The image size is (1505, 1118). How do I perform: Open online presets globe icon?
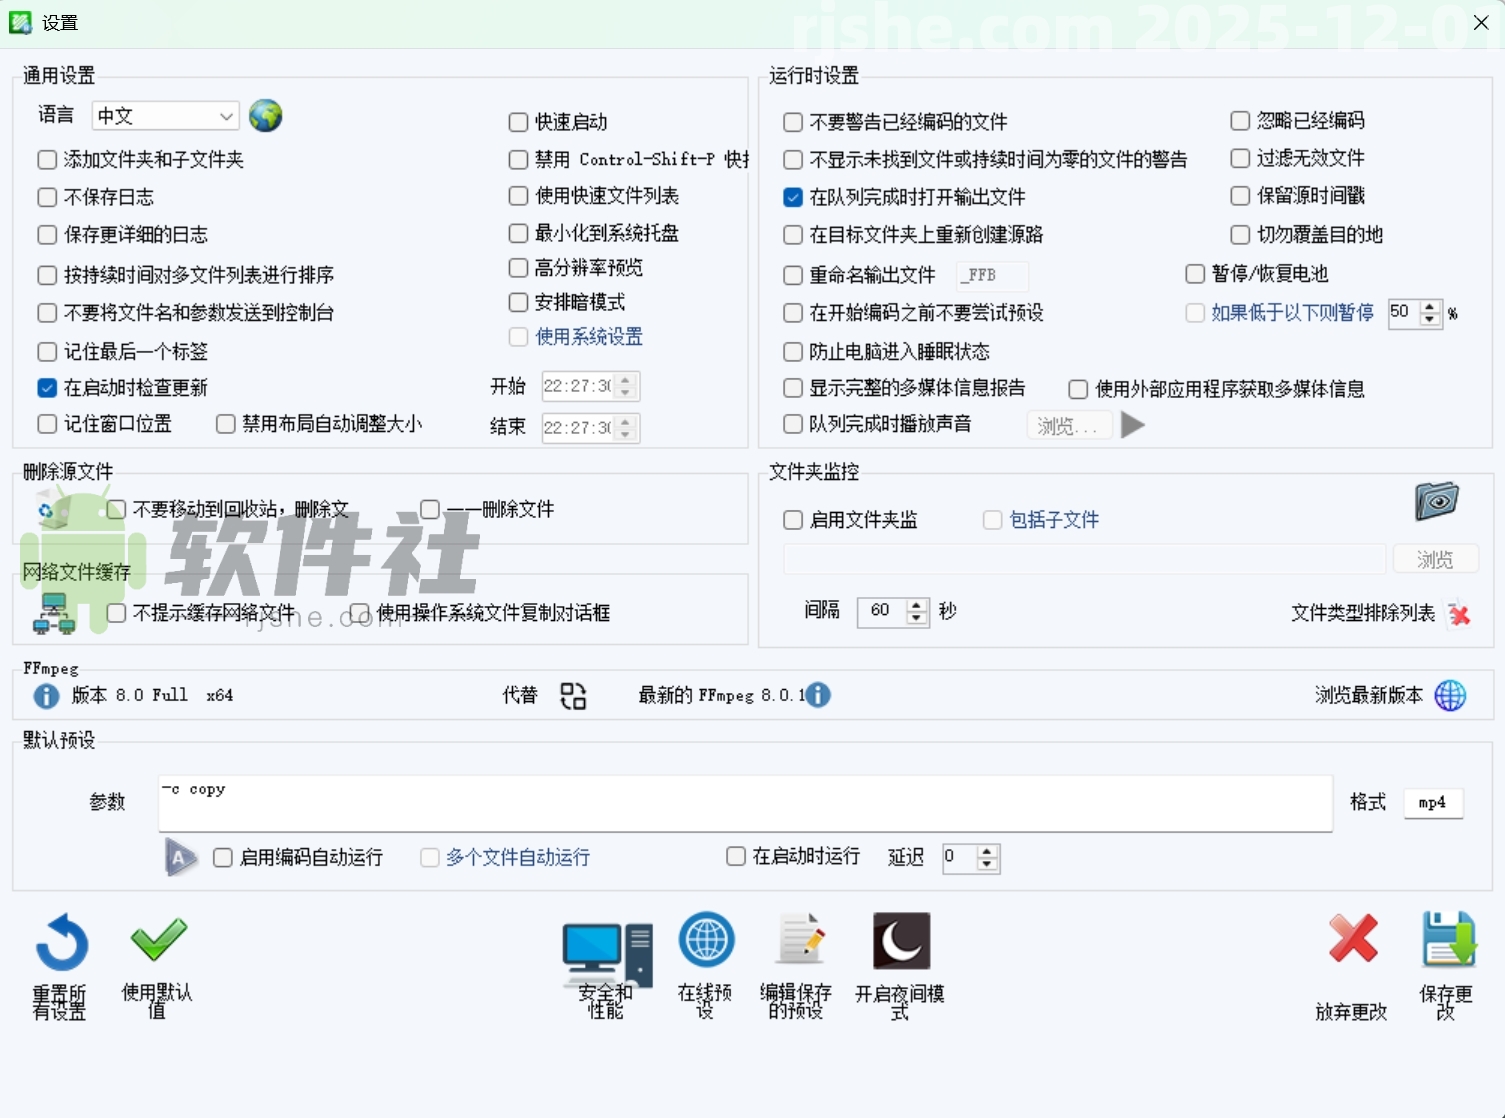click(706, 941)
